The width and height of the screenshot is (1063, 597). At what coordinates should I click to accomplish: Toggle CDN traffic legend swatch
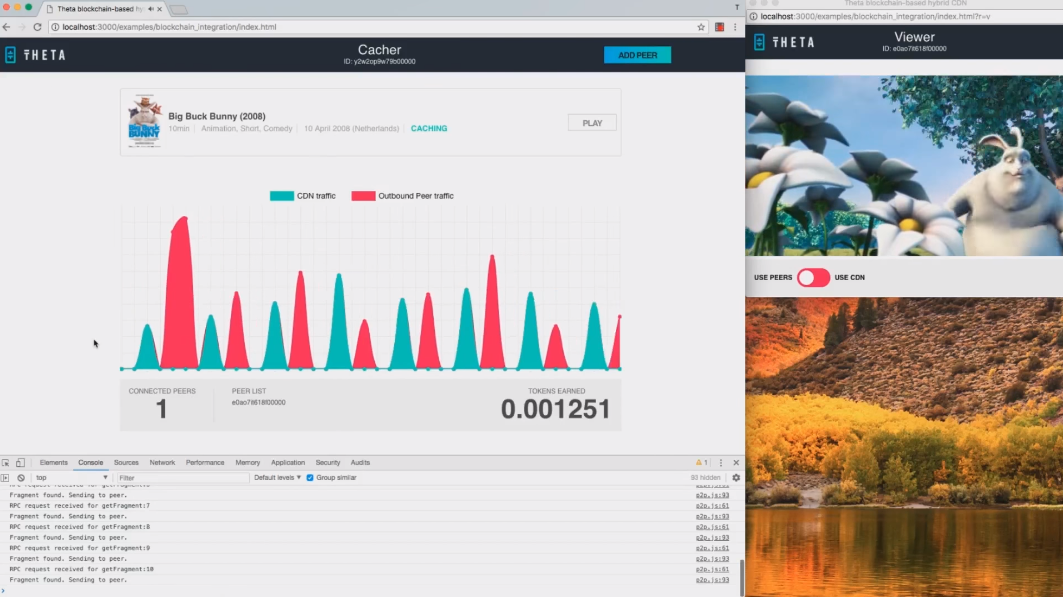click(x=281, y=196)
